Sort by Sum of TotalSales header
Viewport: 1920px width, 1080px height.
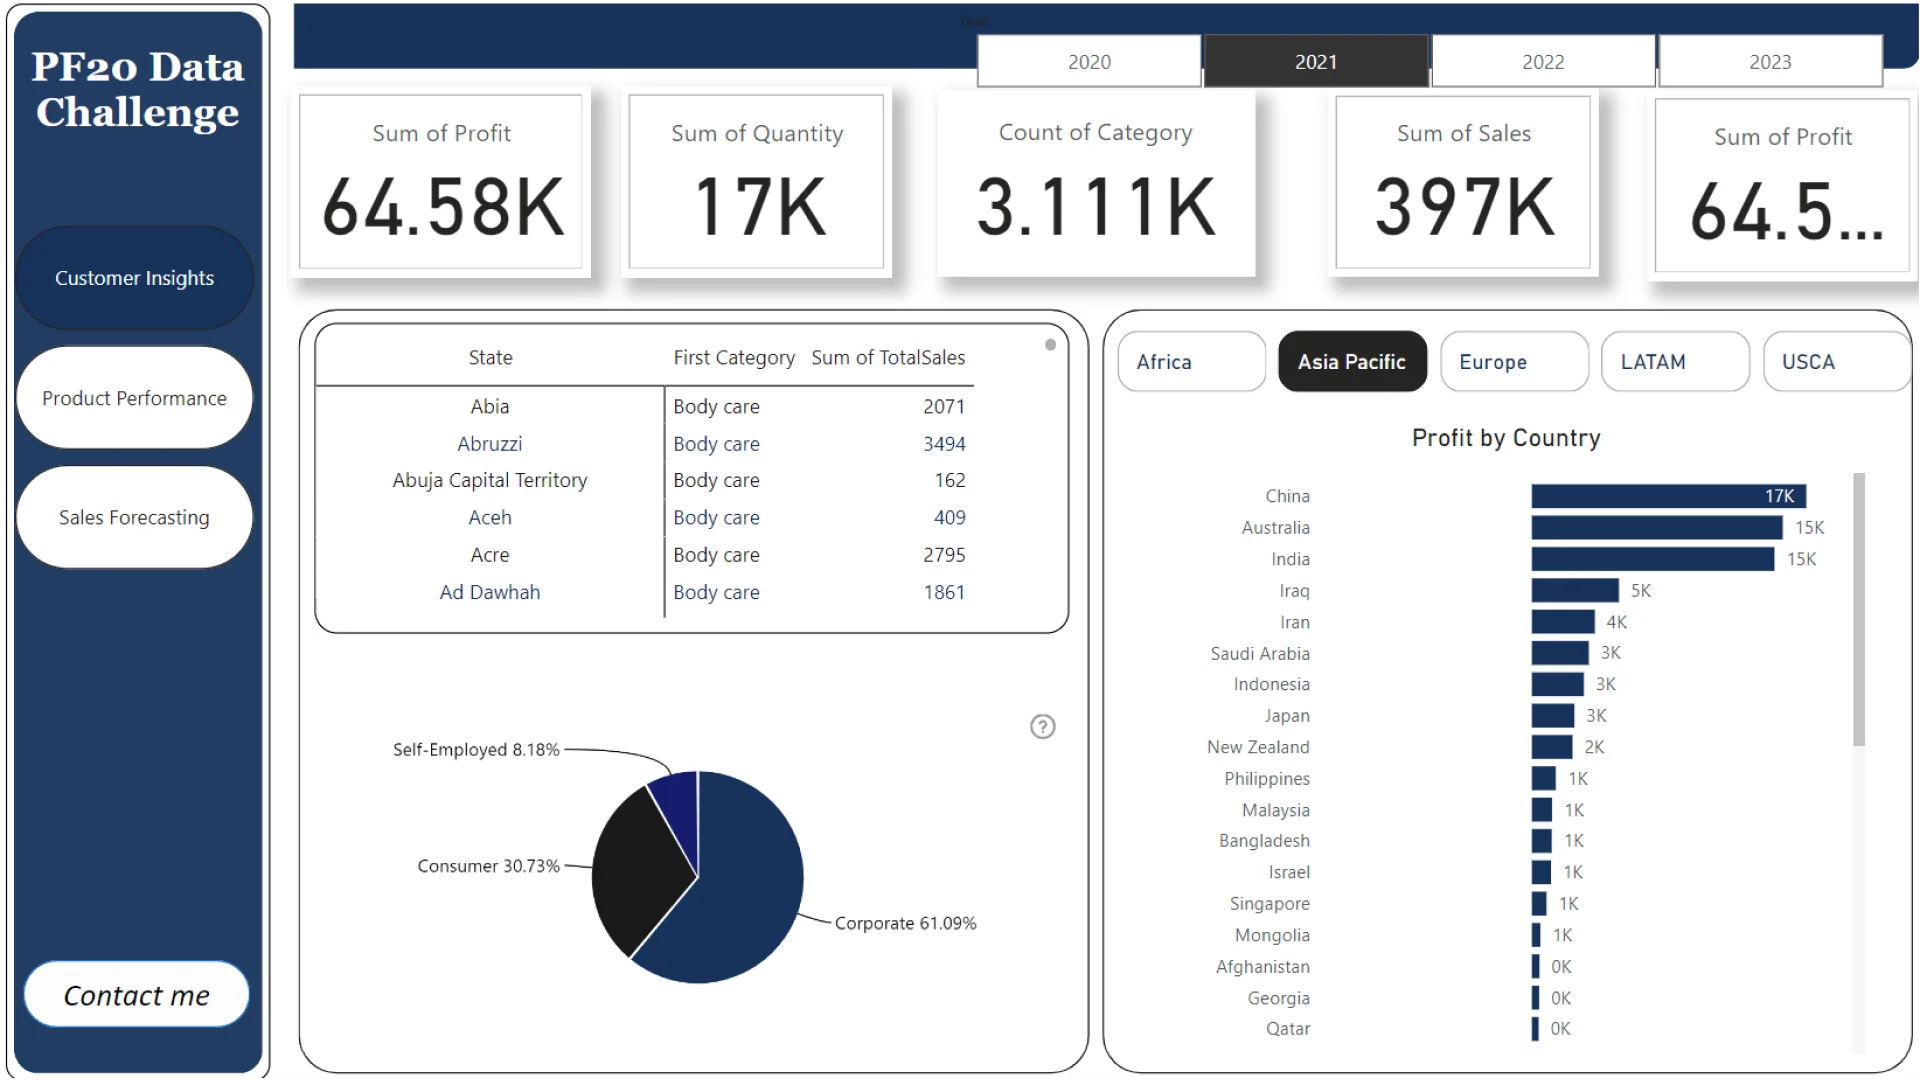click(888, 358)
